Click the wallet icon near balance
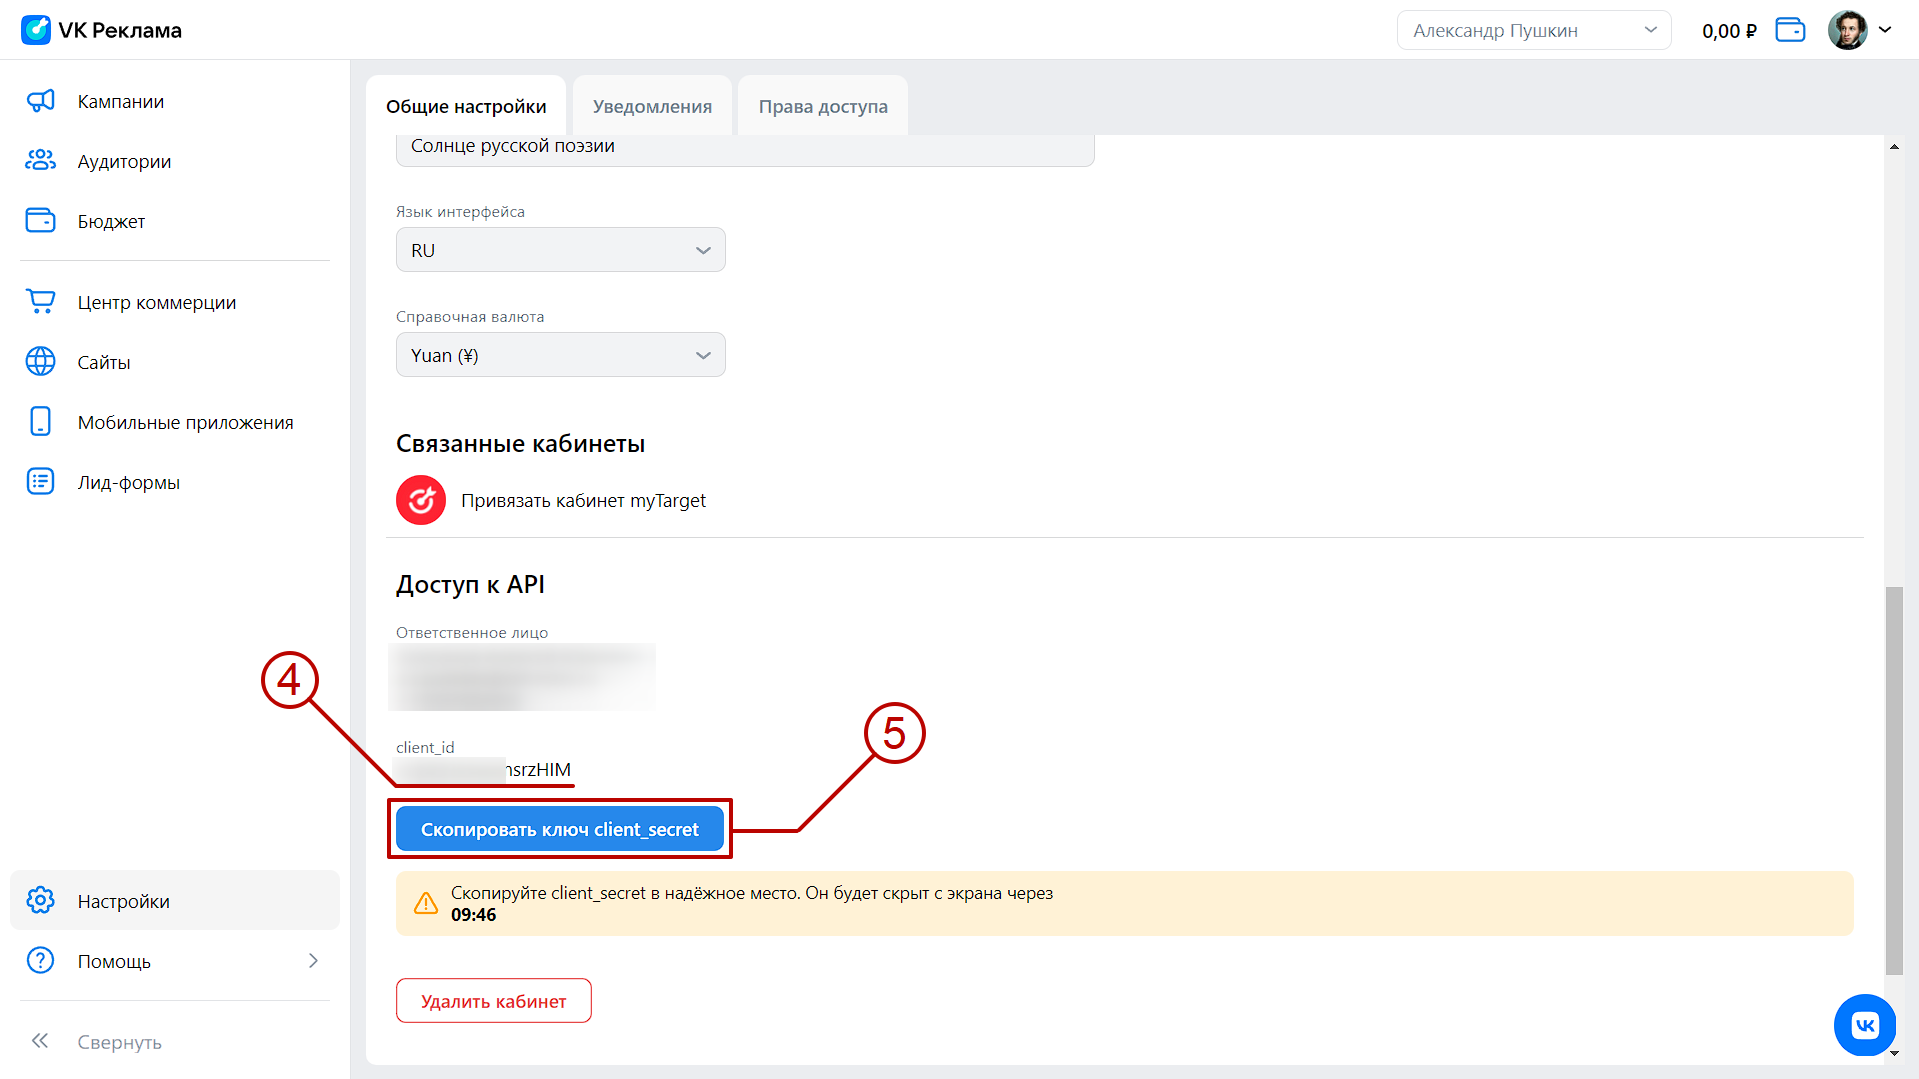The width and height of the screenshot is (1919, 1079). (1789, 30)
